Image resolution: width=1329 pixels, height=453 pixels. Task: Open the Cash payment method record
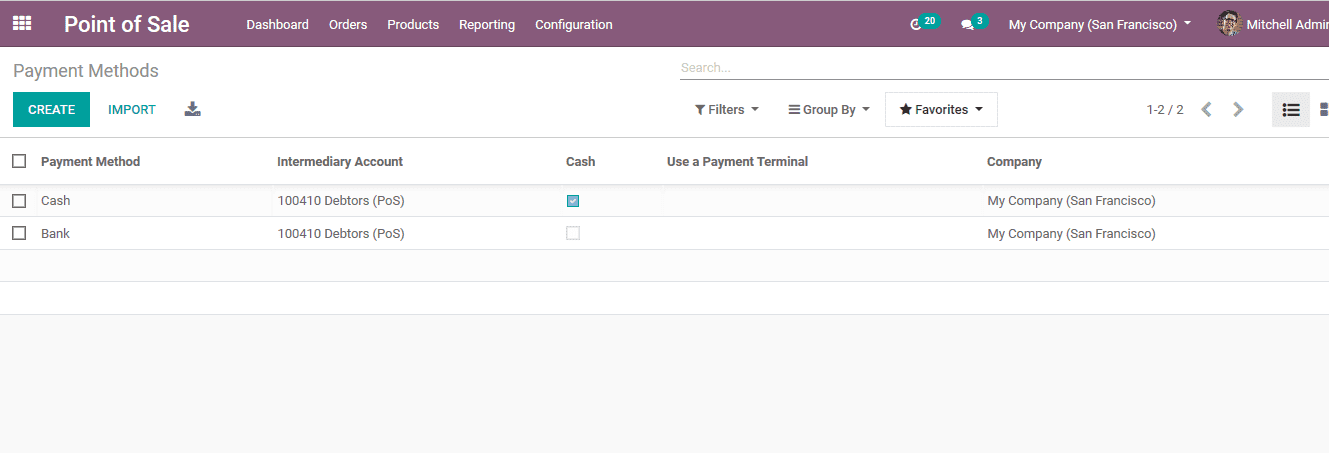pyautogui.click(x=56, y=201)
